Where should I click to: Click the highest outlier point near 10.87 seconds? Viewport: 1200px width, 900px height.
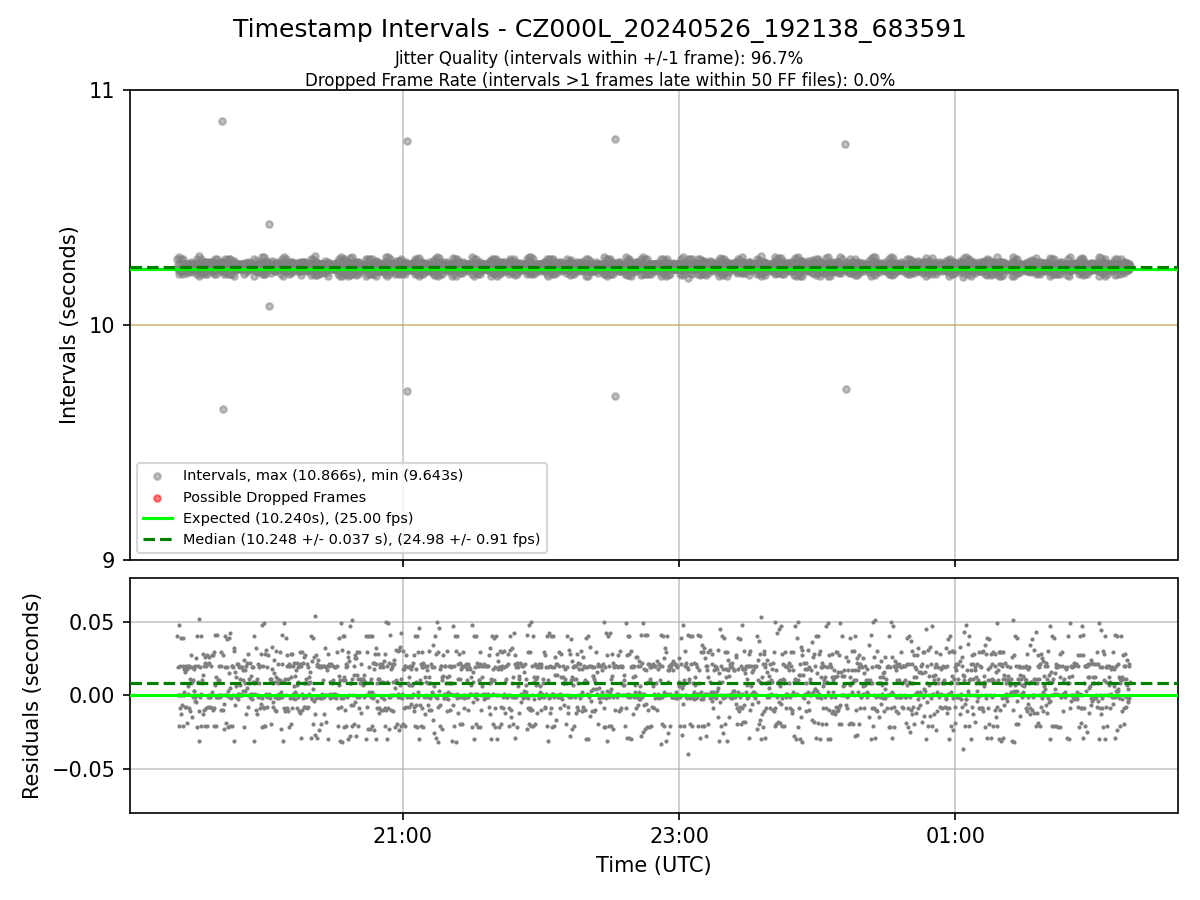pos(222,121)
